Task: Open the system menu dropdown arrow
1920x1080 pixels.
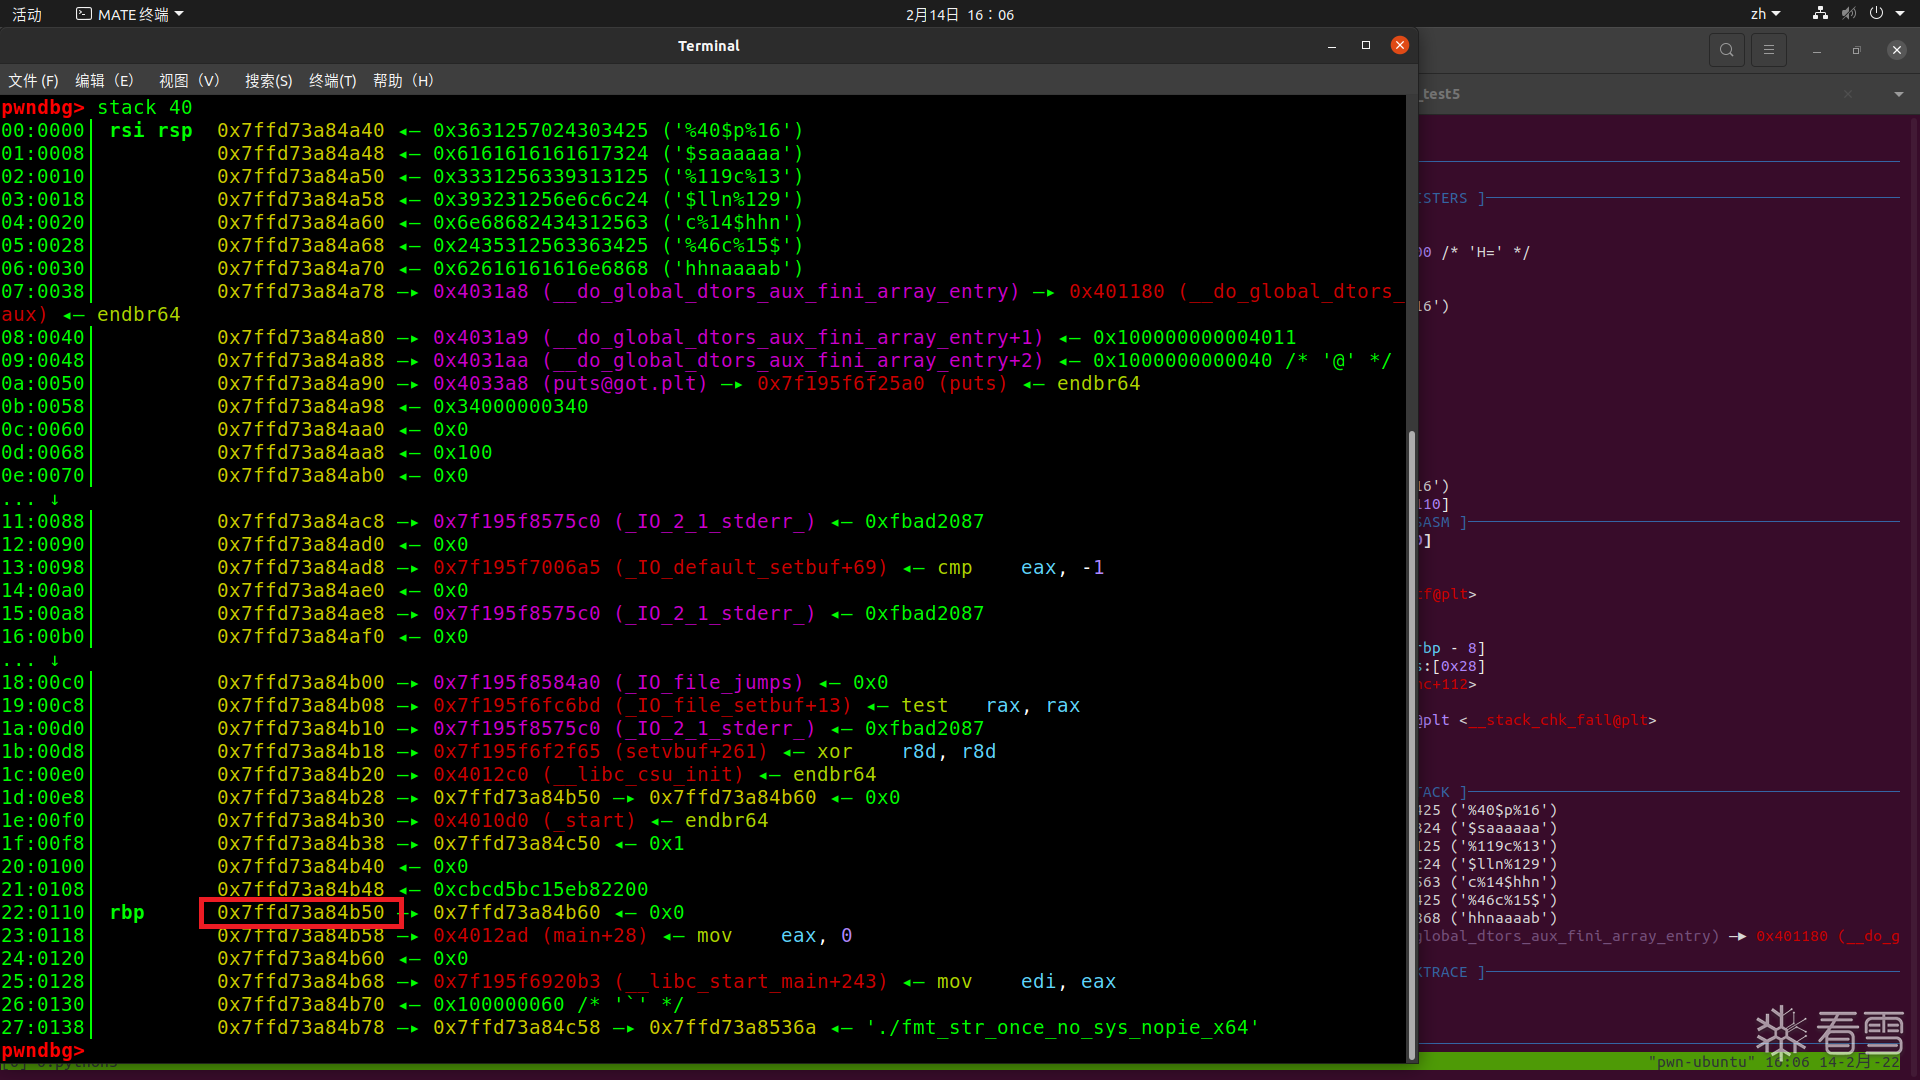Action: pos(1900,14)
